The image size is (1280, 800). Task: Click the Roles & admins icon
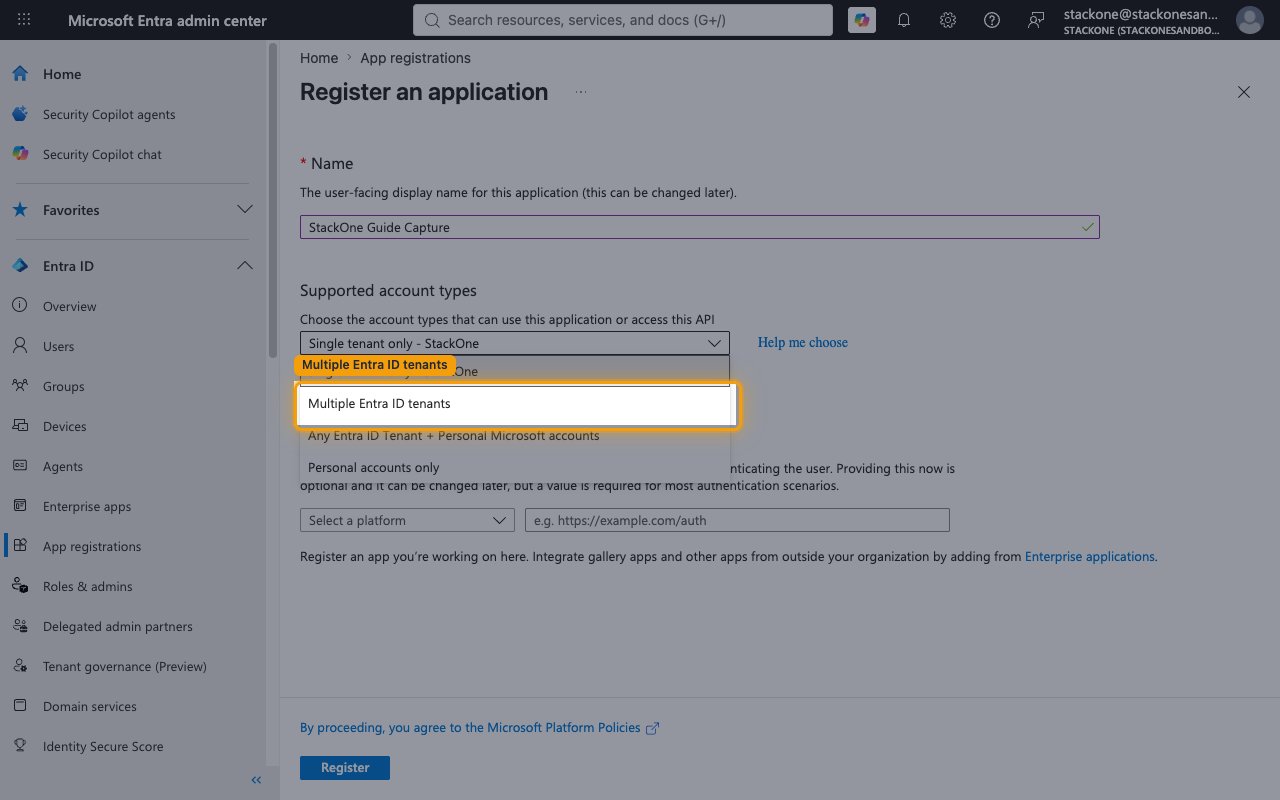click(20, 586)
